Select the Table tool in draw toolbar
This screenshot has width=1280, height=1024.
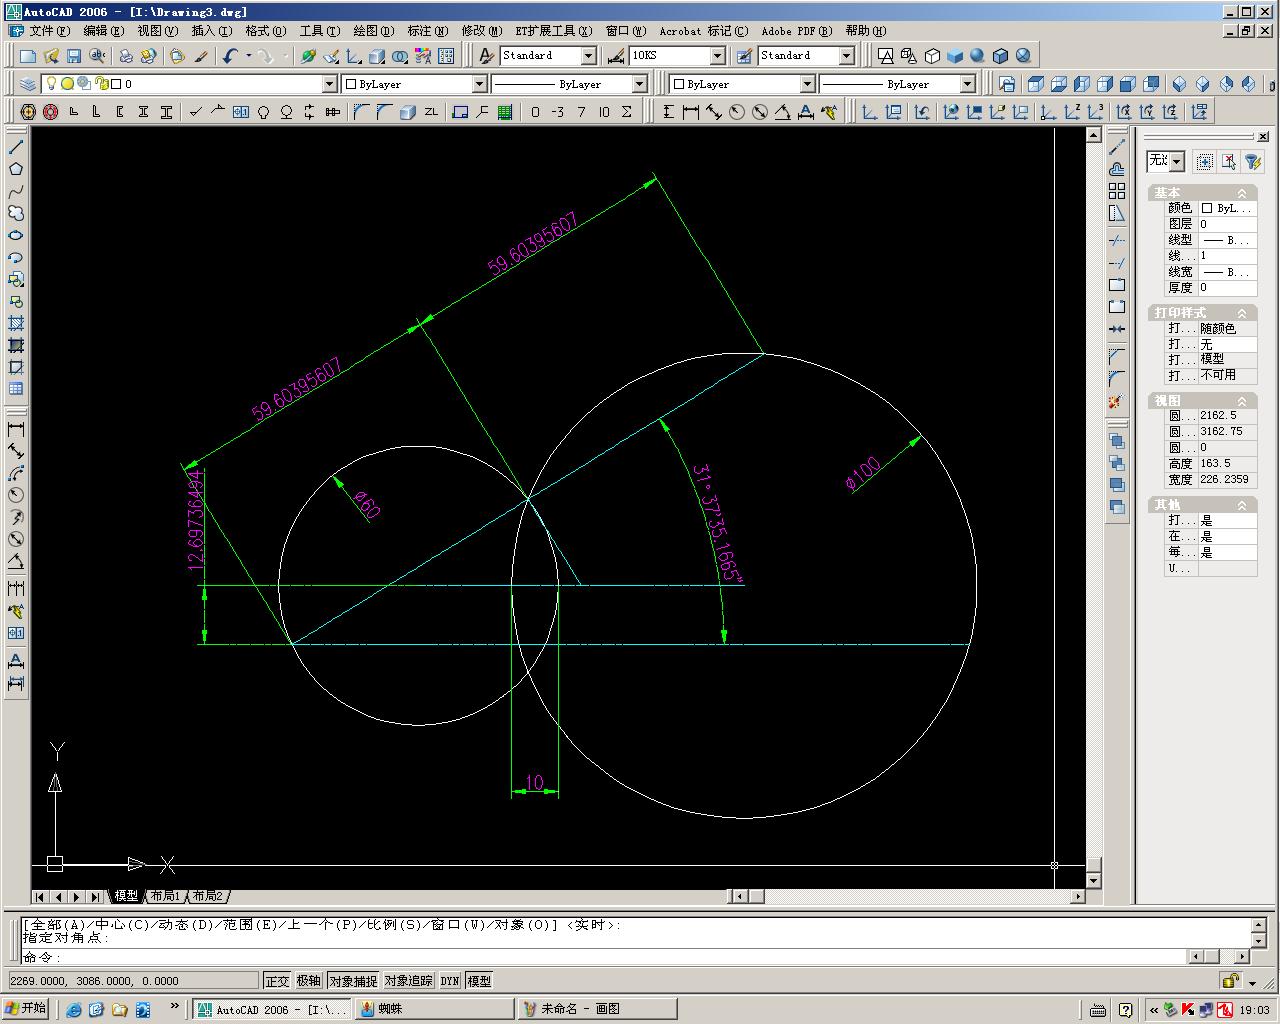(16, 389)
